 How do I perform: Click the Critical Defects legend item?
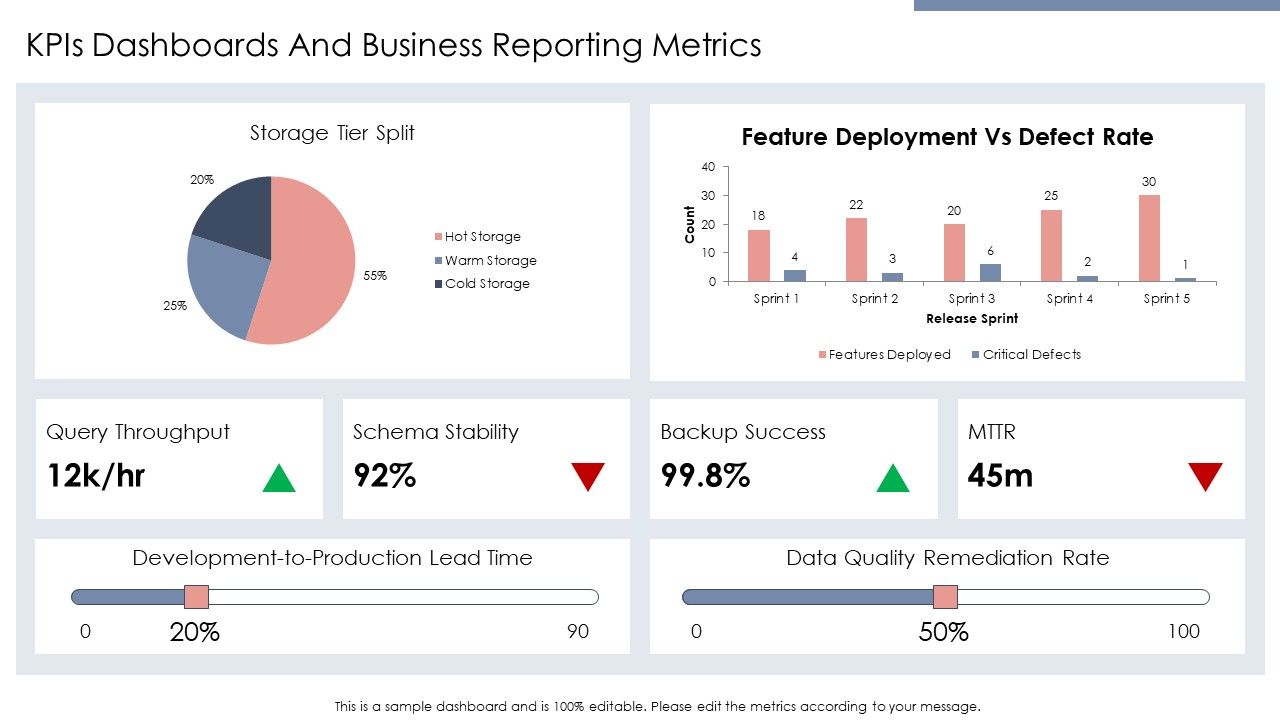click(x=1026, y=354)
